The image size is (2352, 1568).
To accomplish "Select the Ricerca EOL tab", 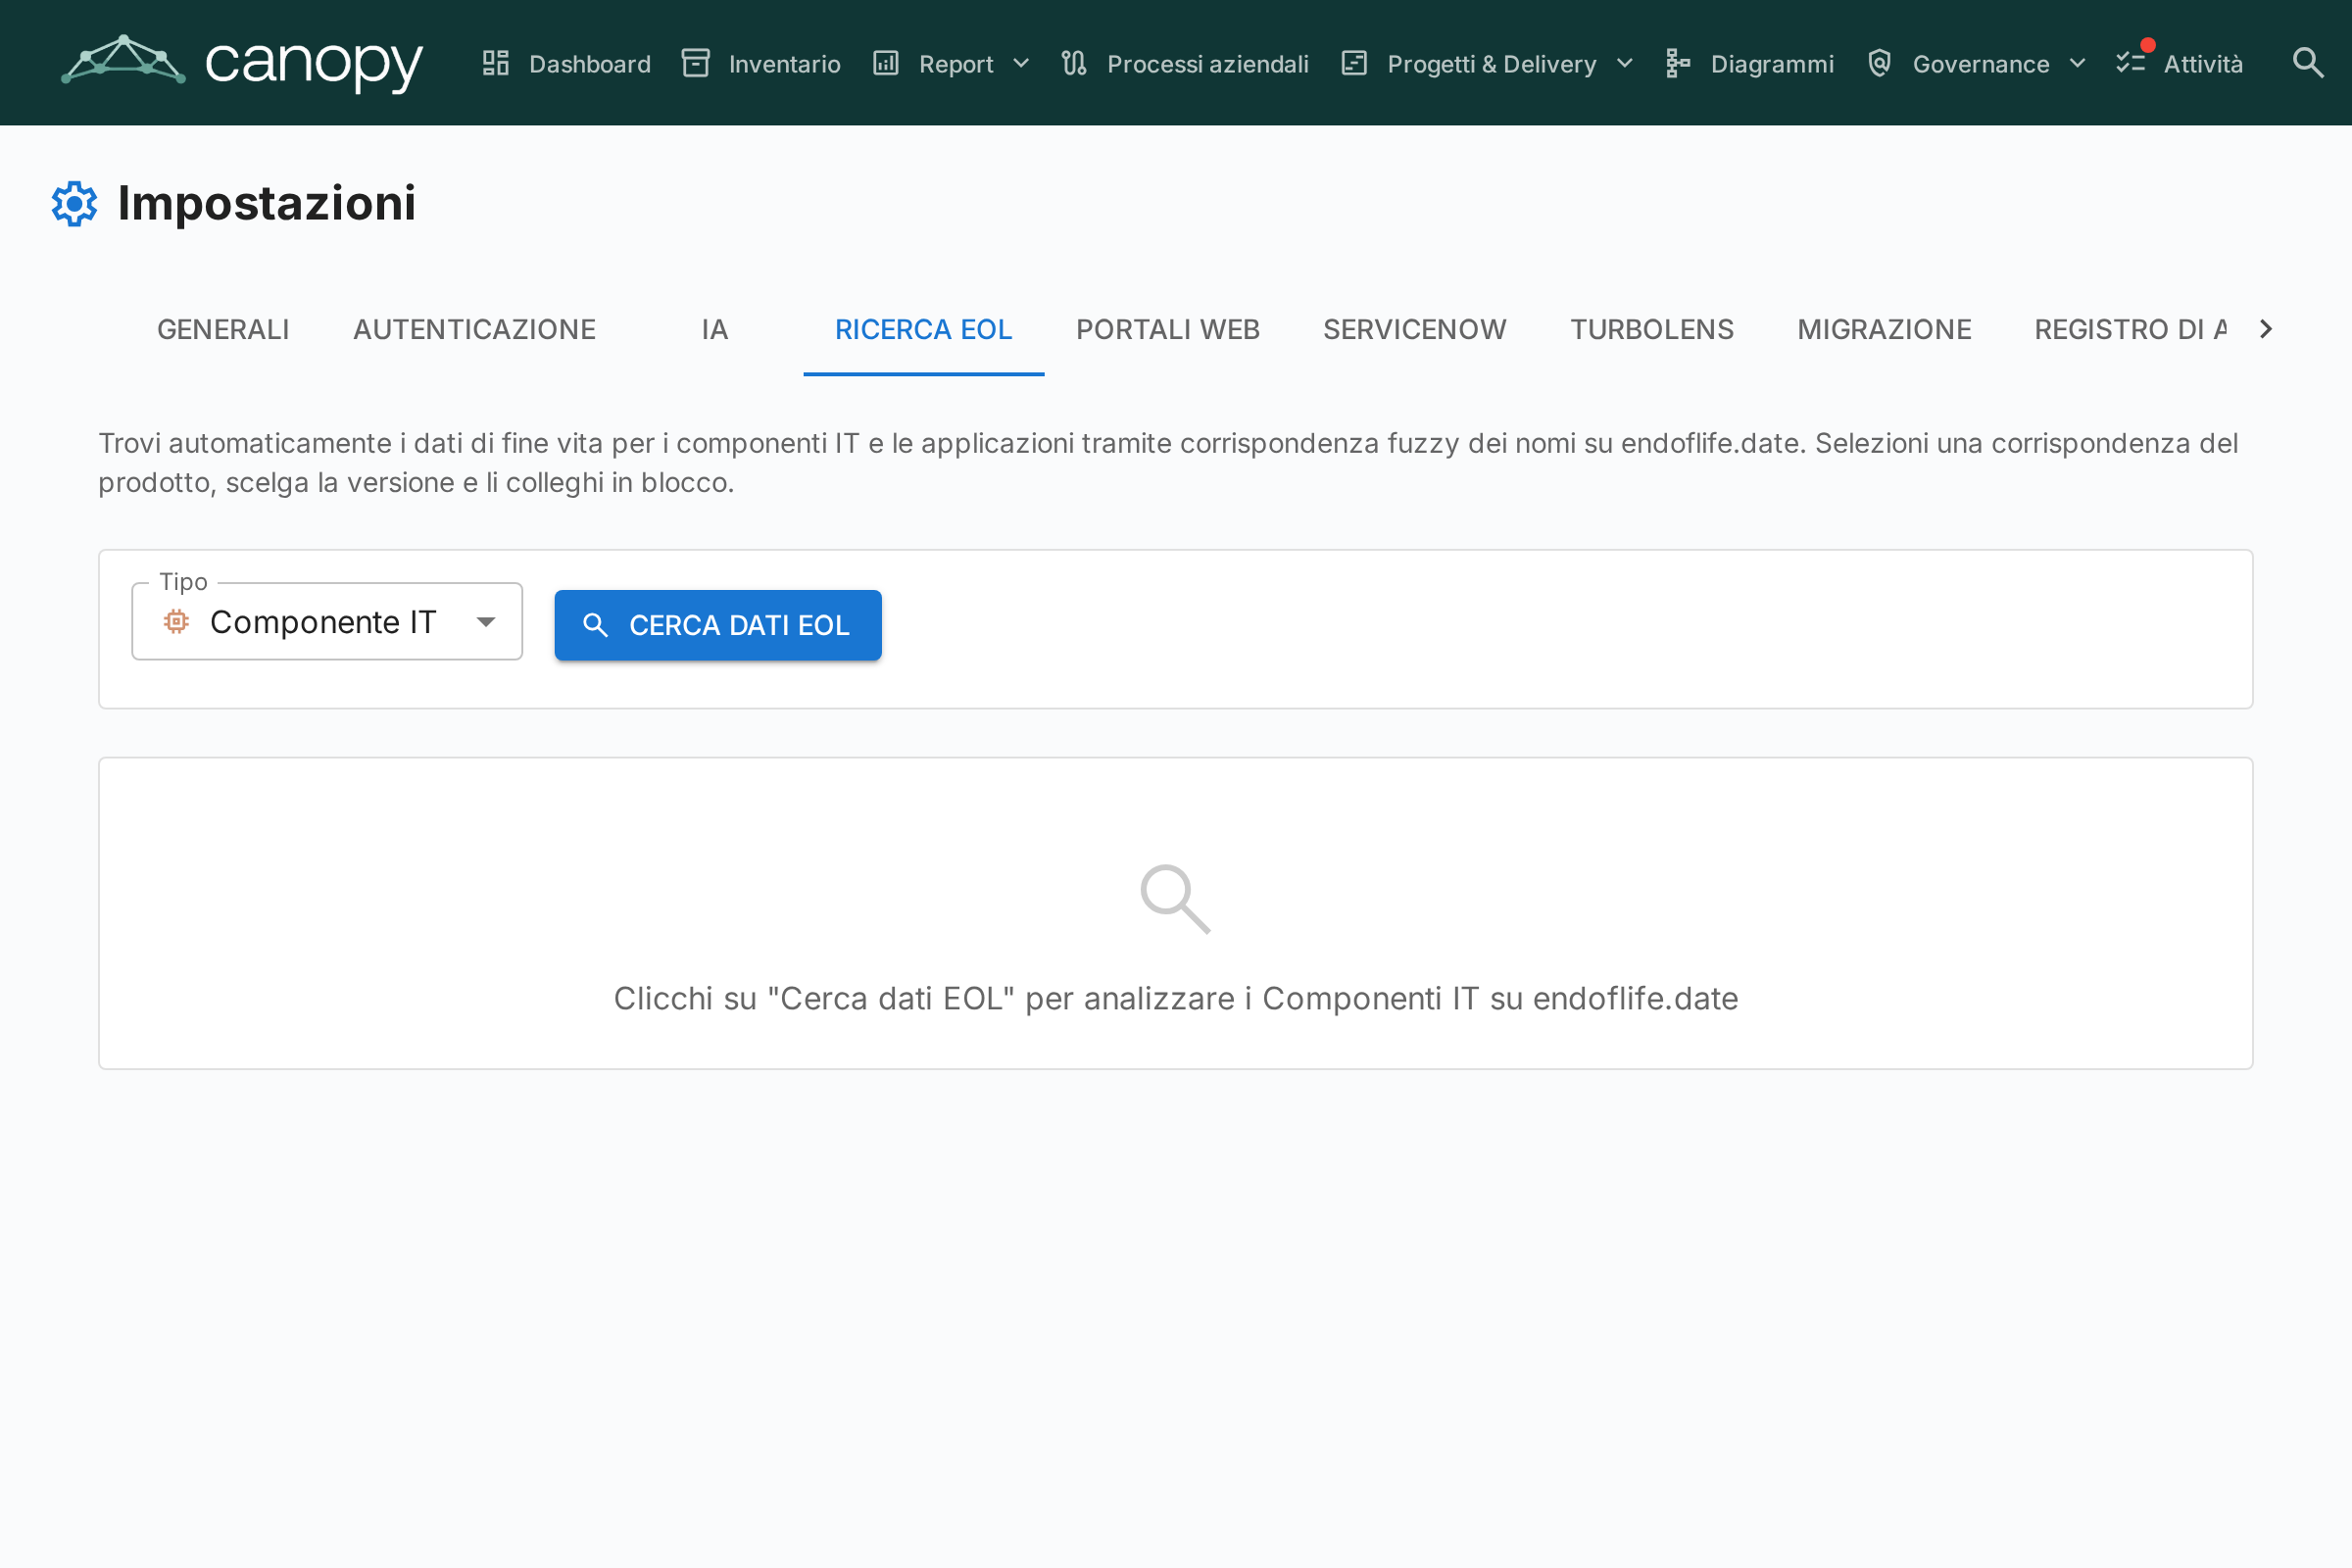I will [923, 329].
